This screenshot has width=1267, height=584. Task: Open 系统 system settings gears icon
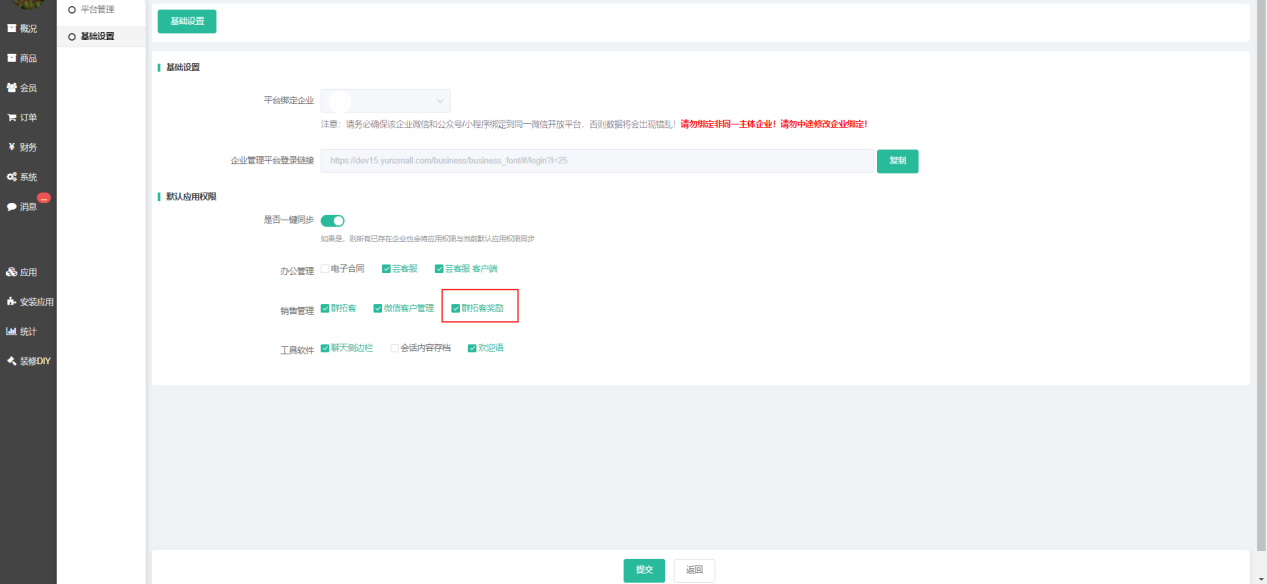coord(12,177)
